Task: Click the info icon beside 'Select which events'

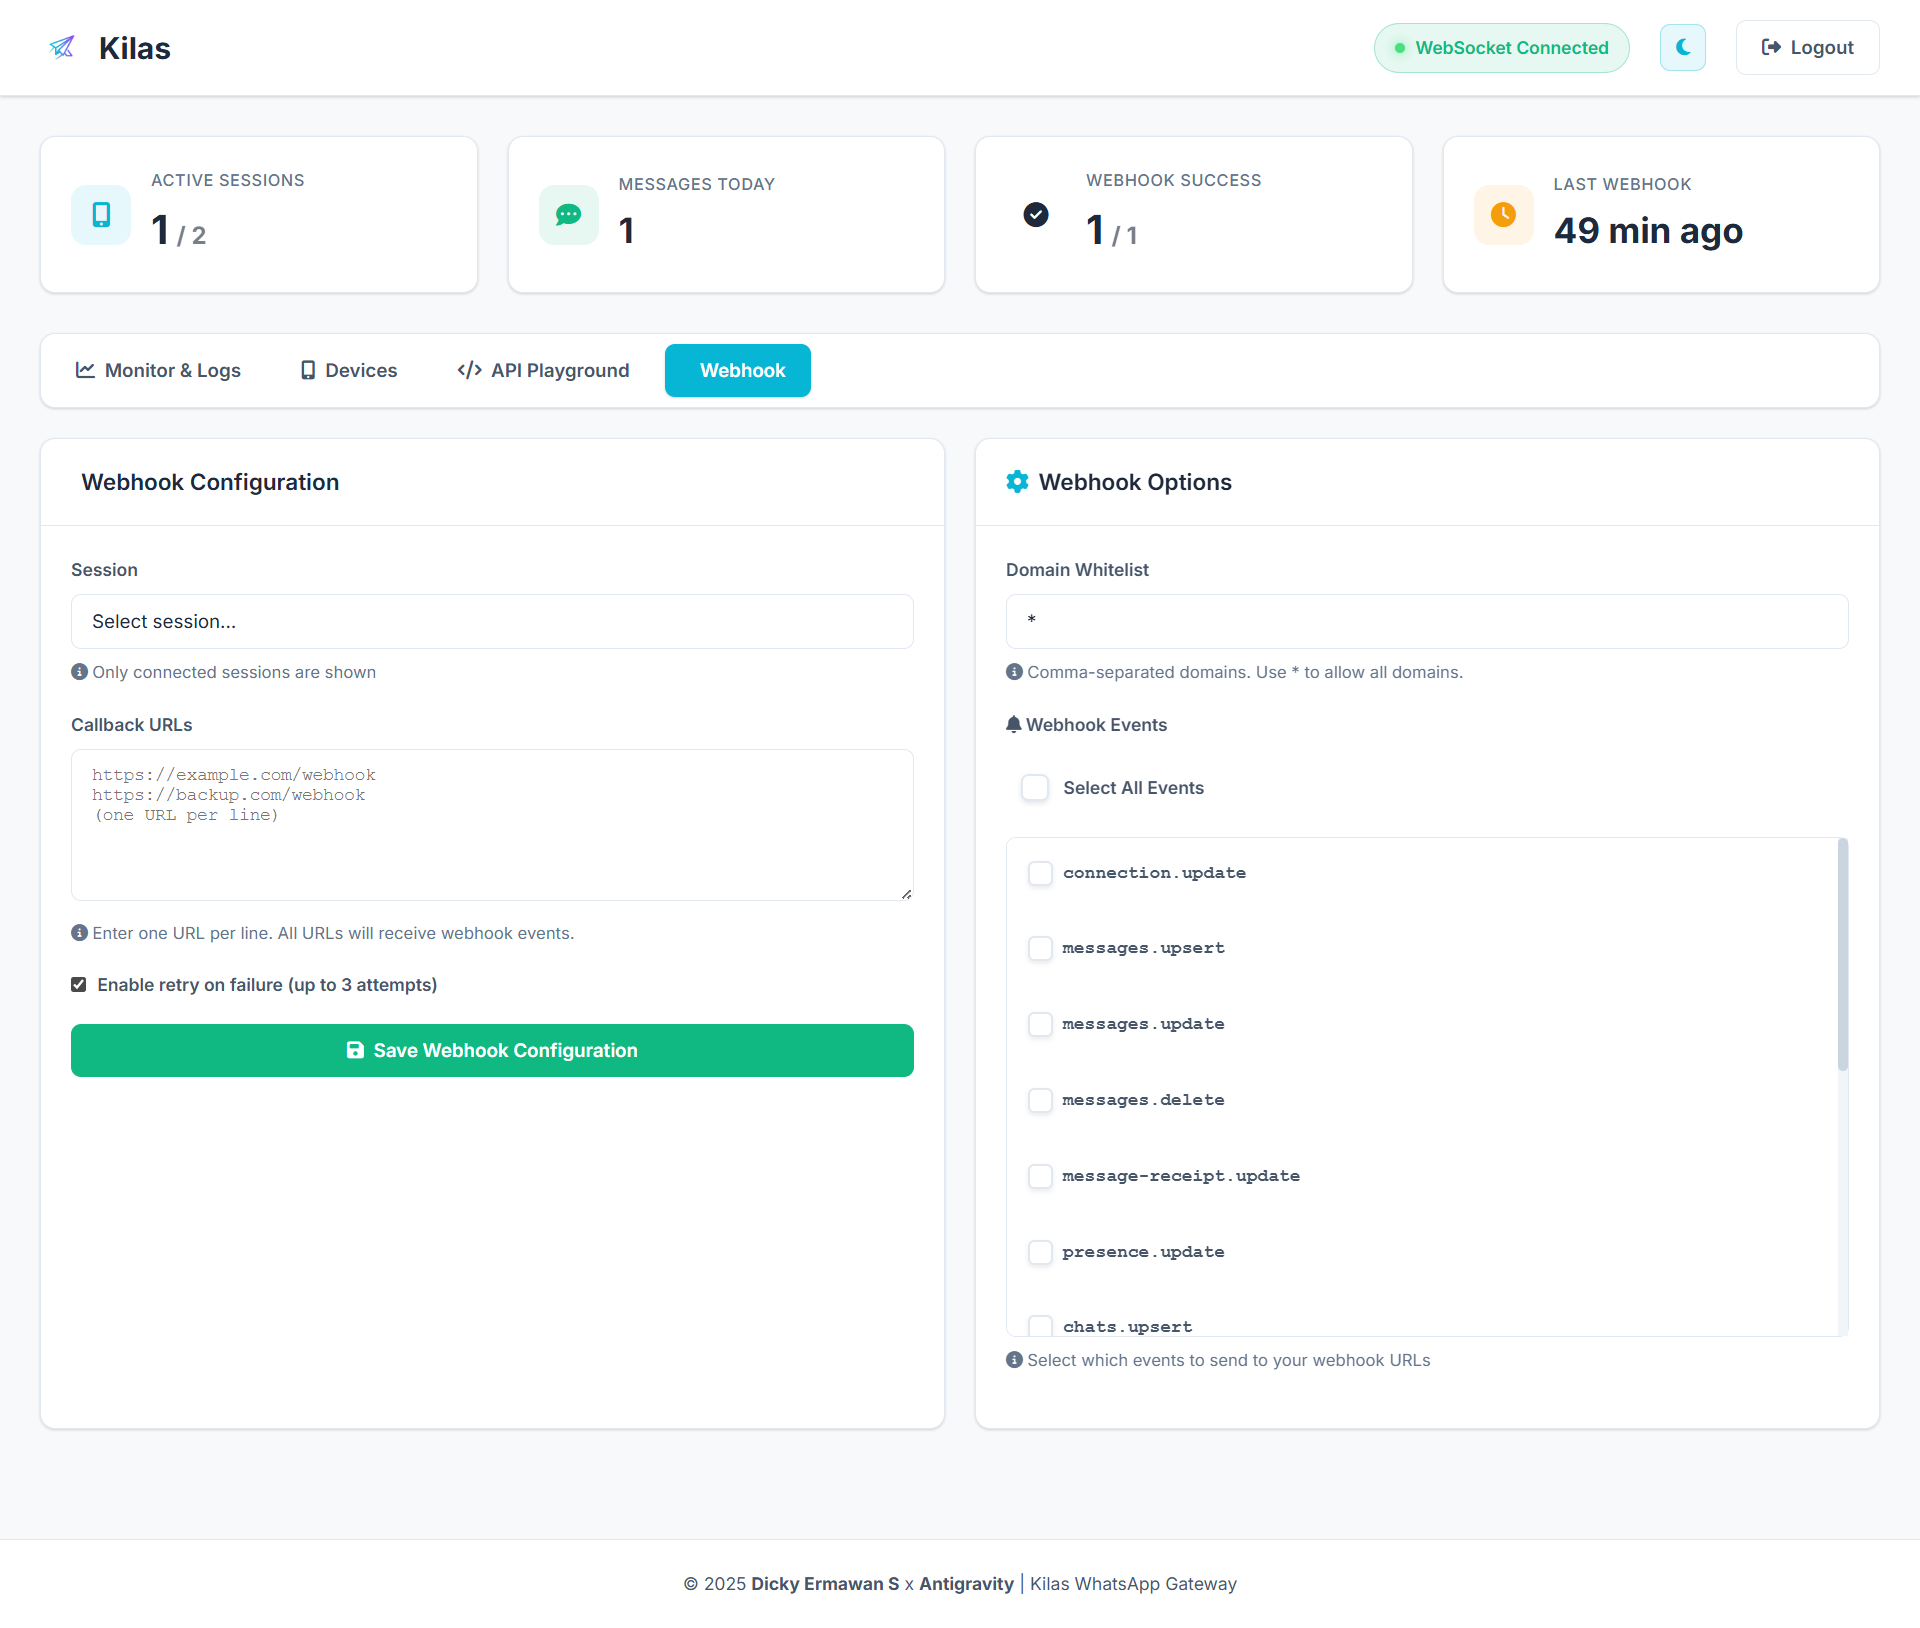Action: (1014, 1360)
